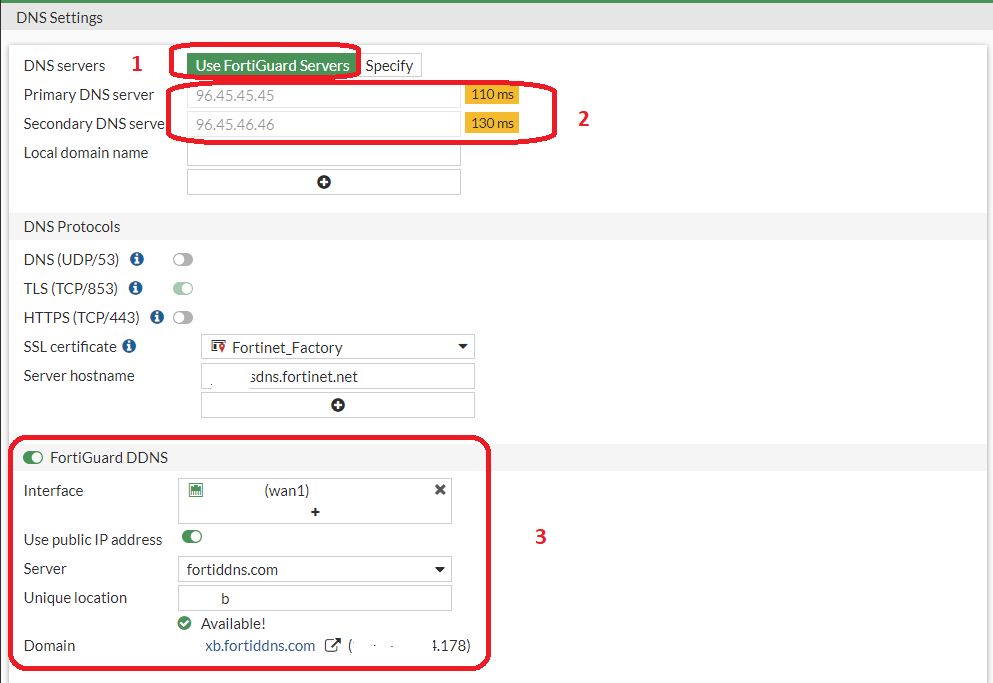Click the FortiGuard DDNS section label
Image resolution: width=993 pixels, height=683 pixels.
(109, 457)
